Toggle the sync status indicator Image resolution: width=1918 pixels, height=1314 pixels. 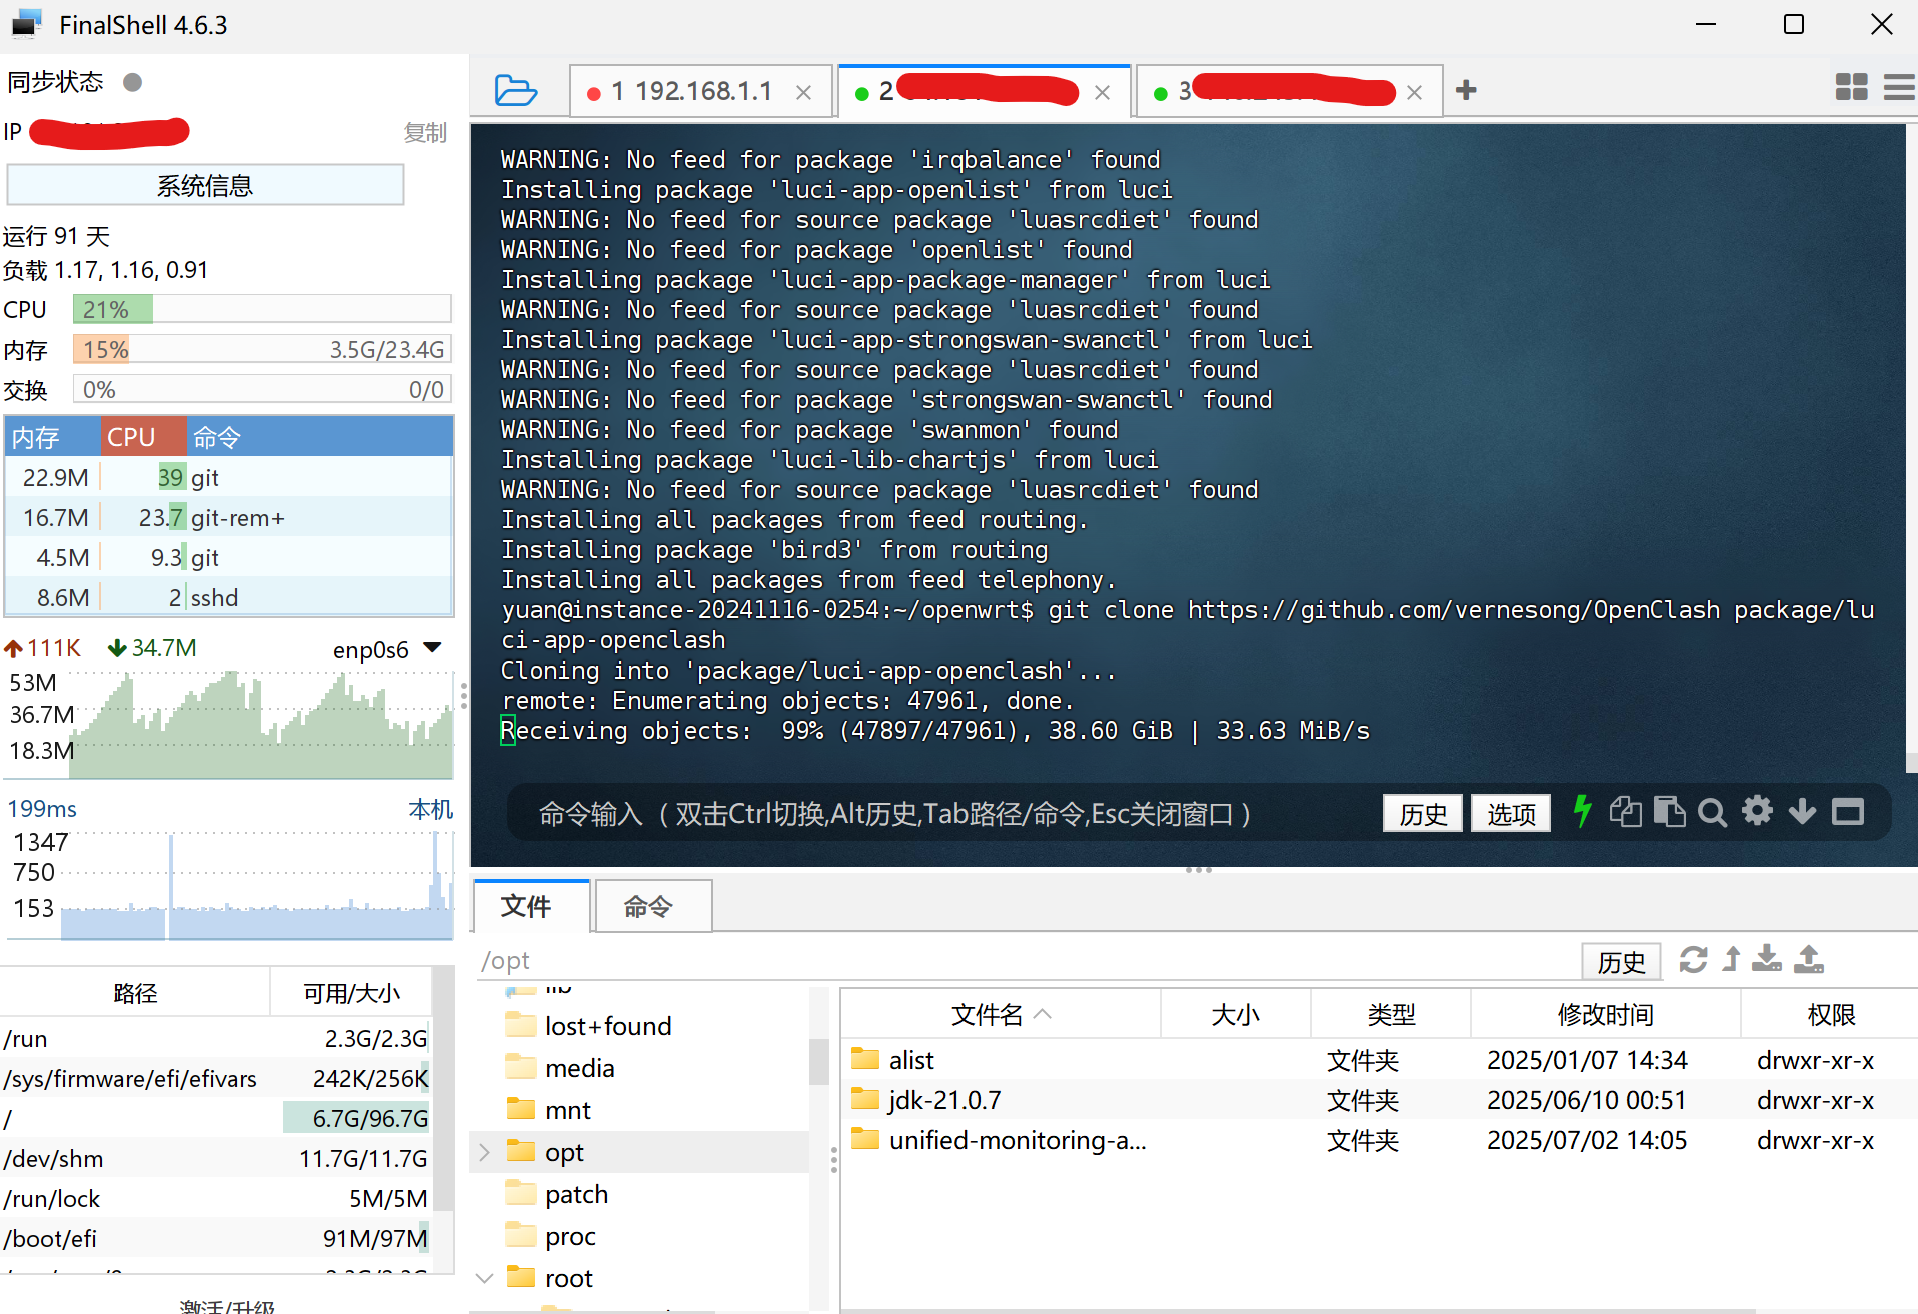pyautogui.click(x=132, y=82)
